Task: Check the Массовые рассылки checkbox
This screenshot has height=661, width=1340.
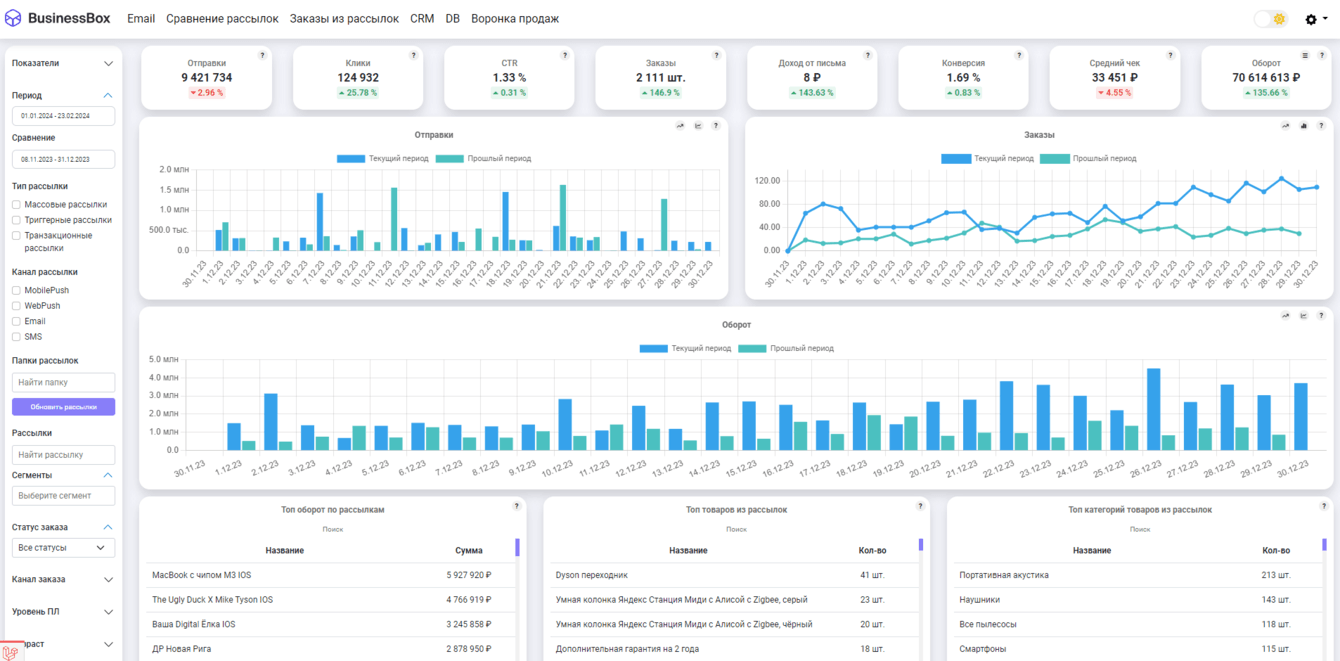Action: click(16, 205)
